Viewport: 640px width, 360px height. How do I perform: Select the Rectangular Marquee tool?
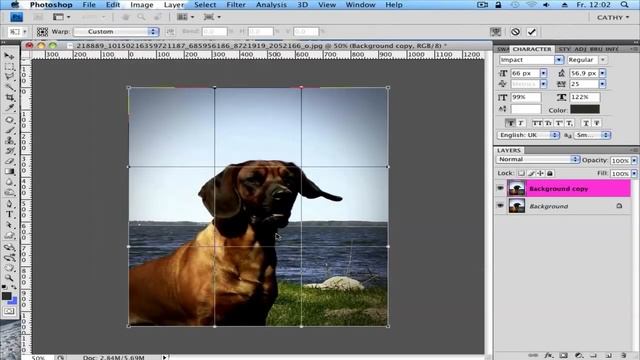[9, 66]
